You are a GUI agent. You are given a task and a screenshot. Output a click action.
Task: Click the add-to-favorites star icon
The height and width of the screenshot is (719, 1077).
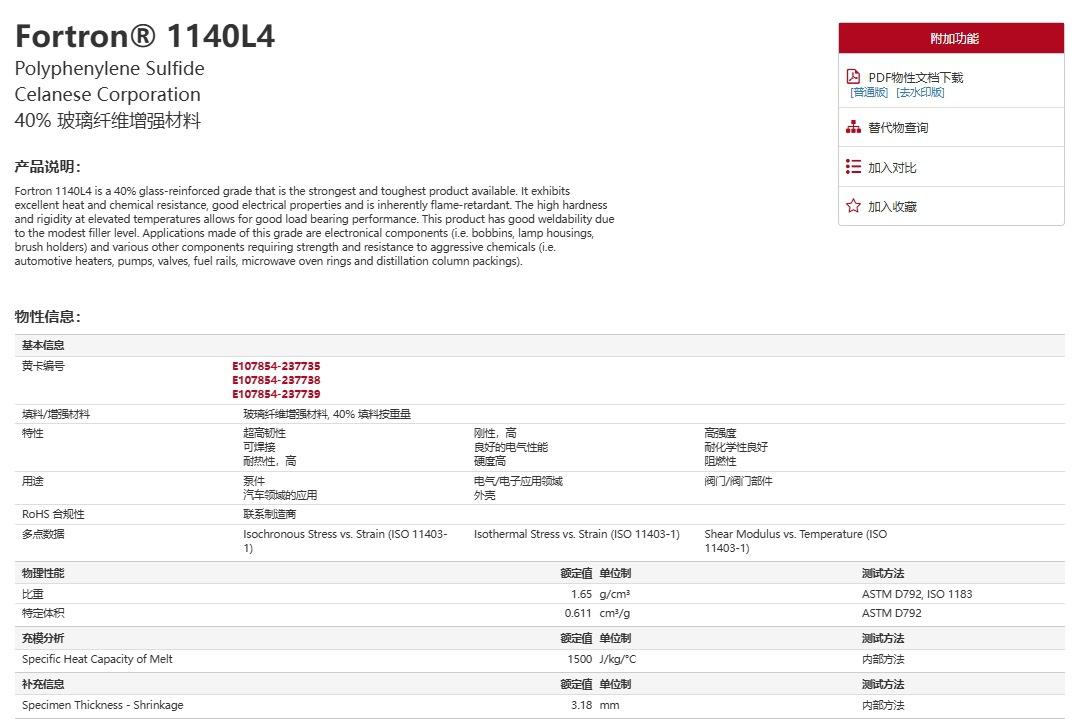(x=853, y=206)
